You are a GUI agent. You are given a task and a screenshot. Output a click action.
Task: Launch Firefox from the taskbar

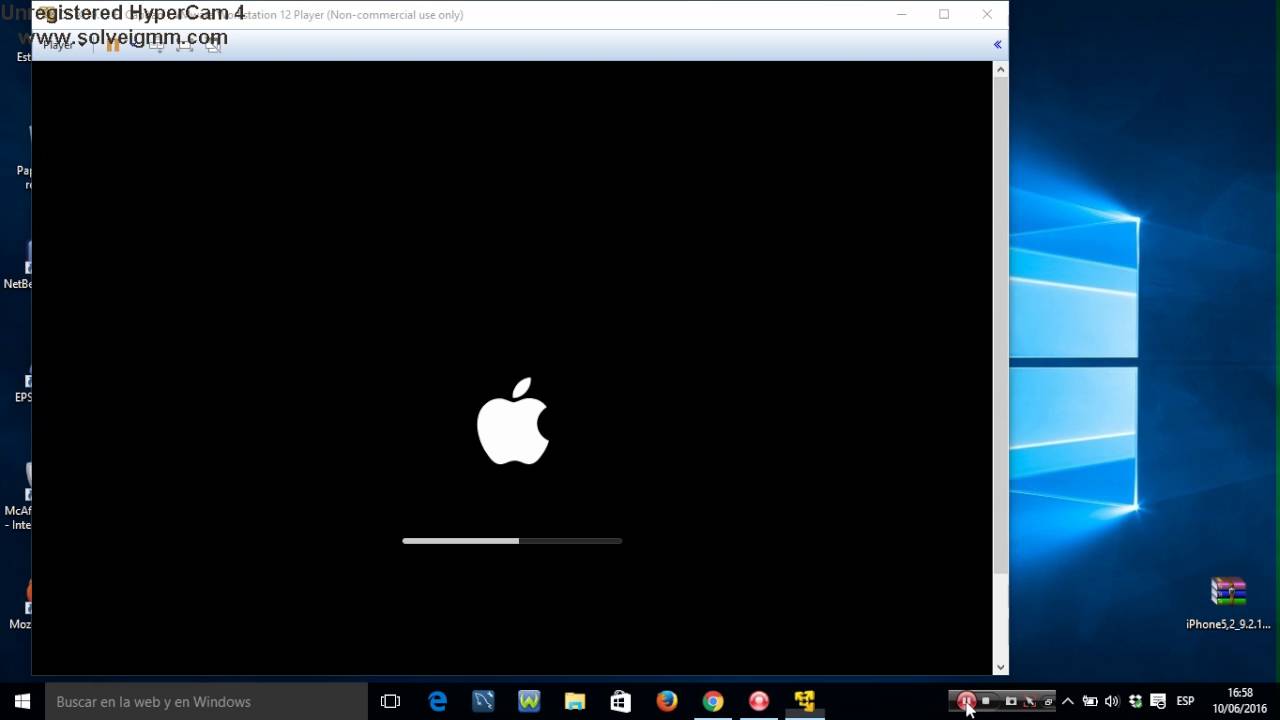tap(667, 702)
